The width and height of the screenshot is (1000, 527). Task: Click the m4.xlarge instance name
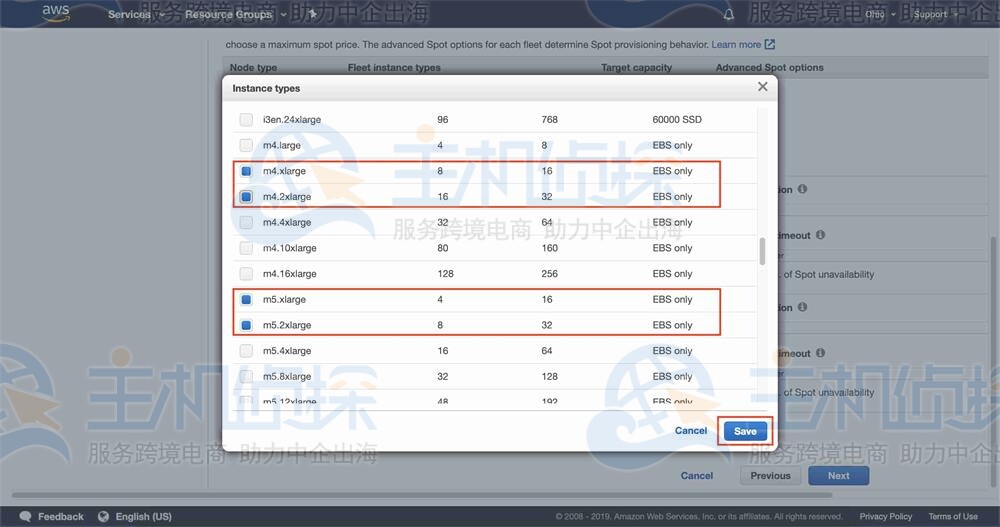[284, 171]
